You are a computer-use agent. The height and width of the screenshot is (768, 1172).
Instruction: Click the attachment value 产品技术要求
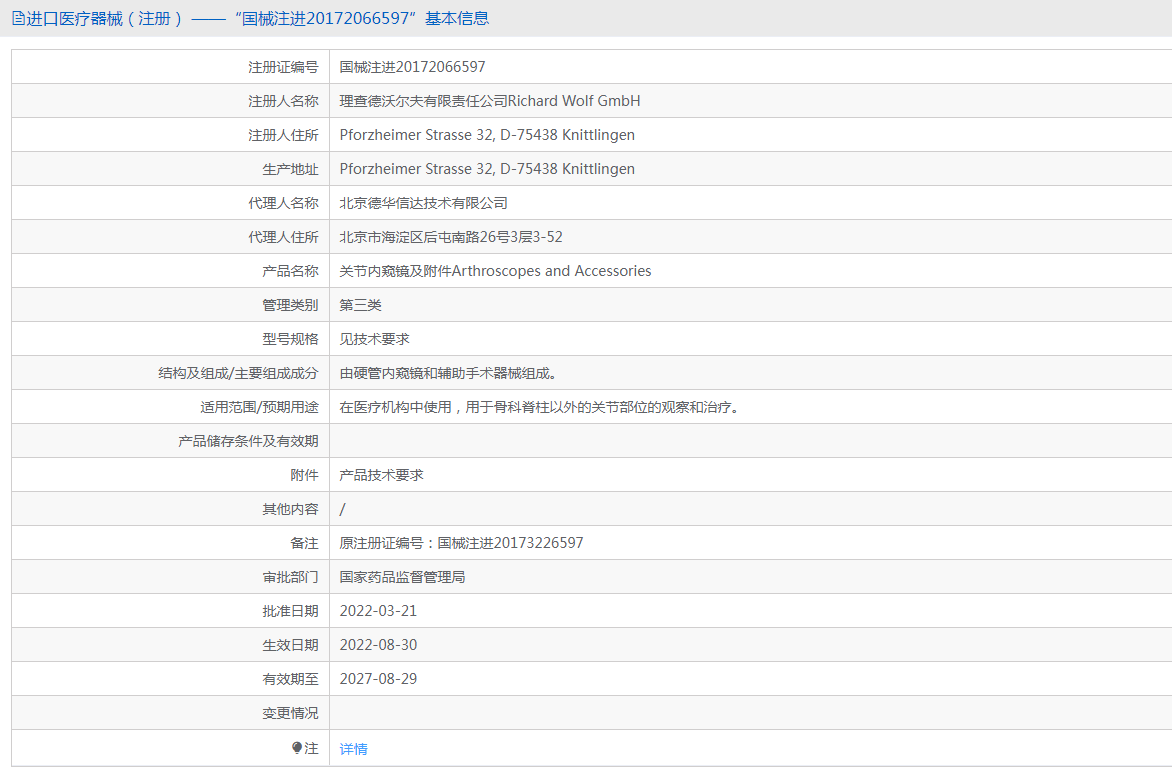click(x=381, y=475)
